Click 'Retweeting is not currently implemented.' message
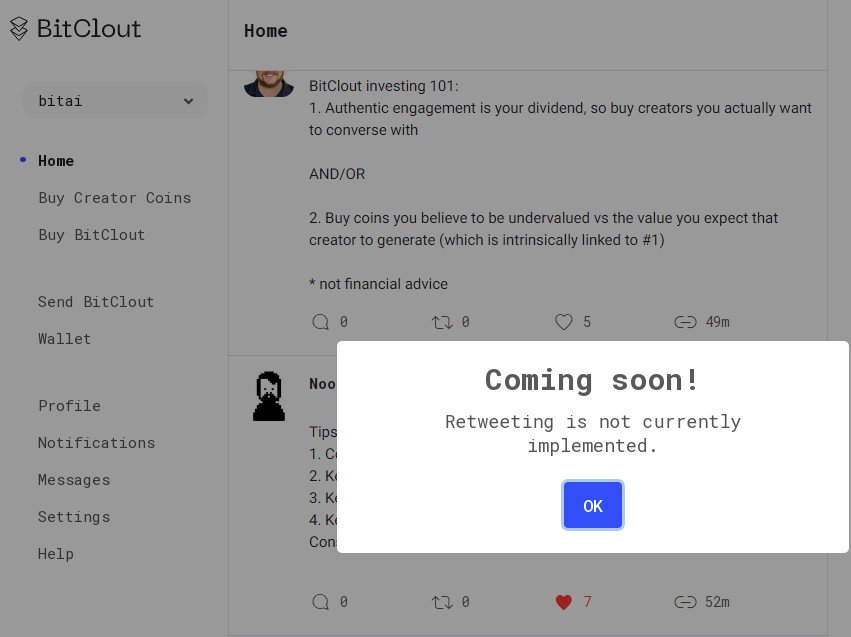 [x=593, y=434]
